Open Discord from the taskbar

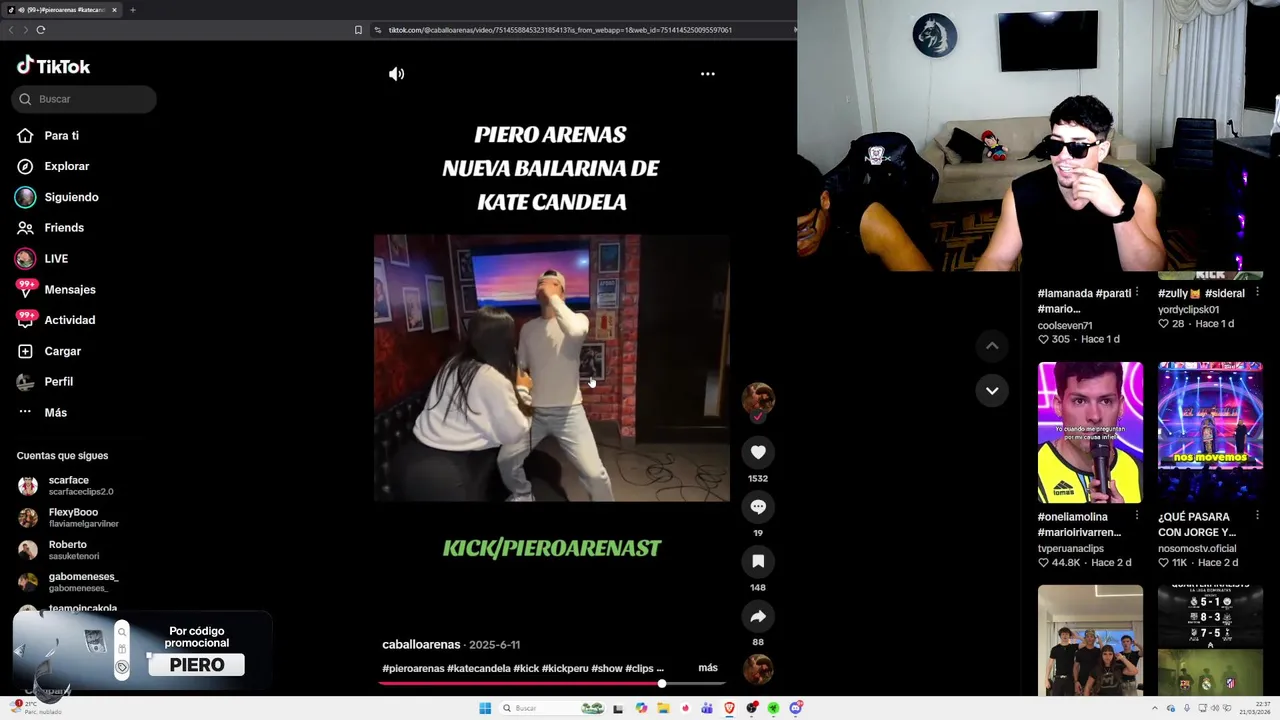coord(796,709)
